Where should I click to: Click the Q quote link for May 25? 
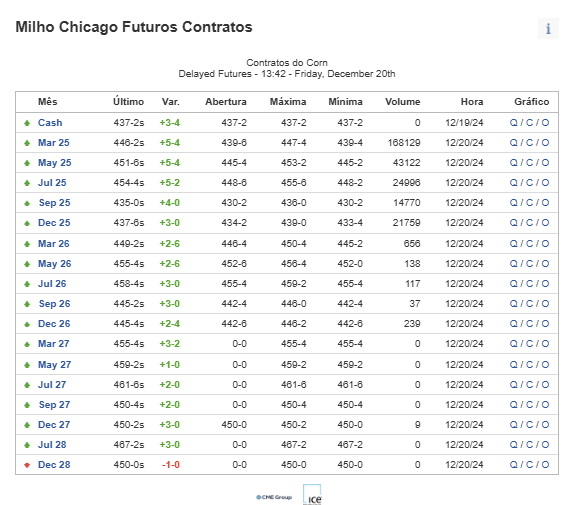513,163
